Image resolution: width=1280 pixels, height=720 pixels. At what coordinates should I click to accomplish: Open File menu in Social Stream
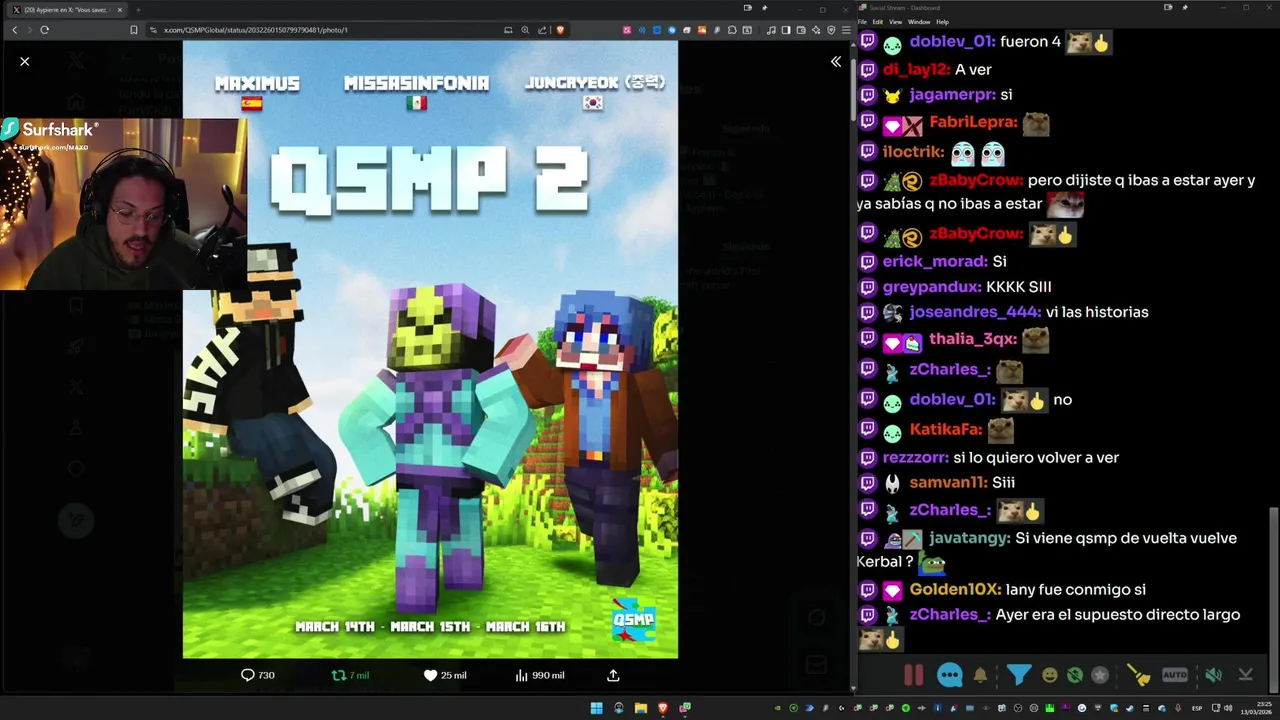[x=862, y=21]
